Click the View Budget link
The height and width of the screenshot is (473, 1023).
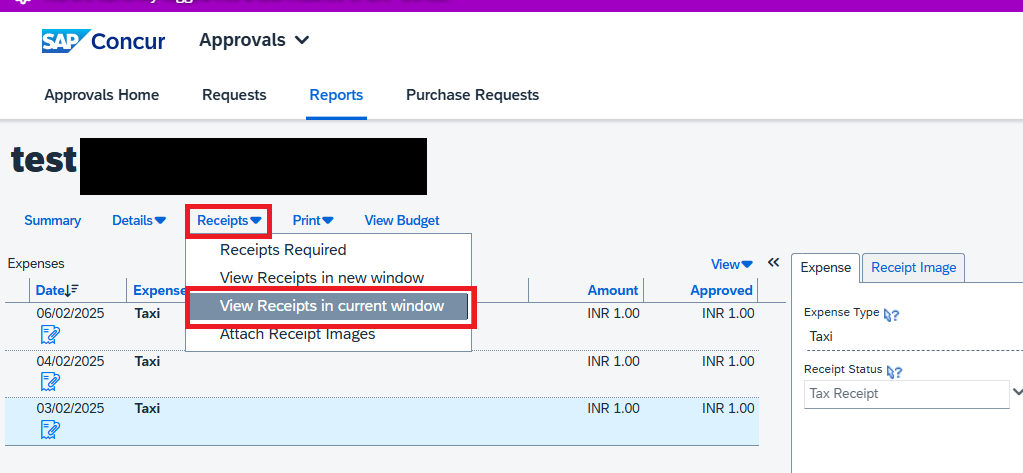pos(402,221)
